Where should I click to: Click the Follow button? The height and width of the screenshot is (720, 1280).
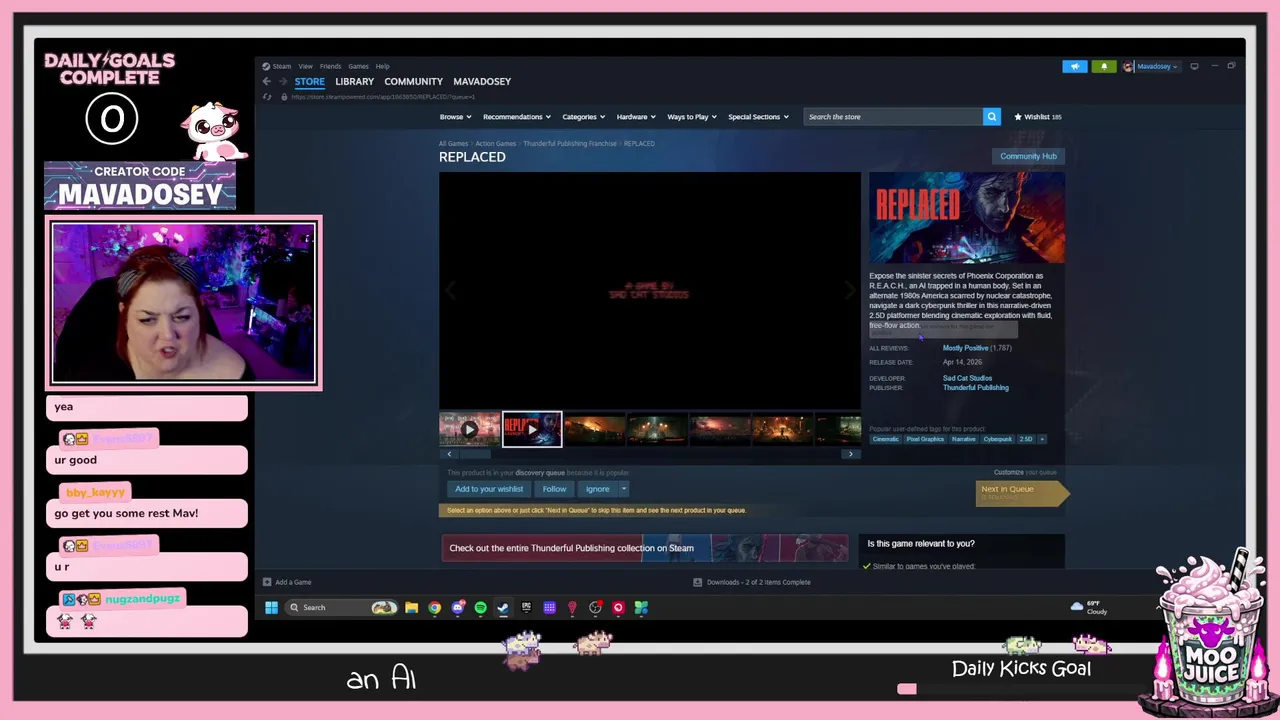click(554, 489)
